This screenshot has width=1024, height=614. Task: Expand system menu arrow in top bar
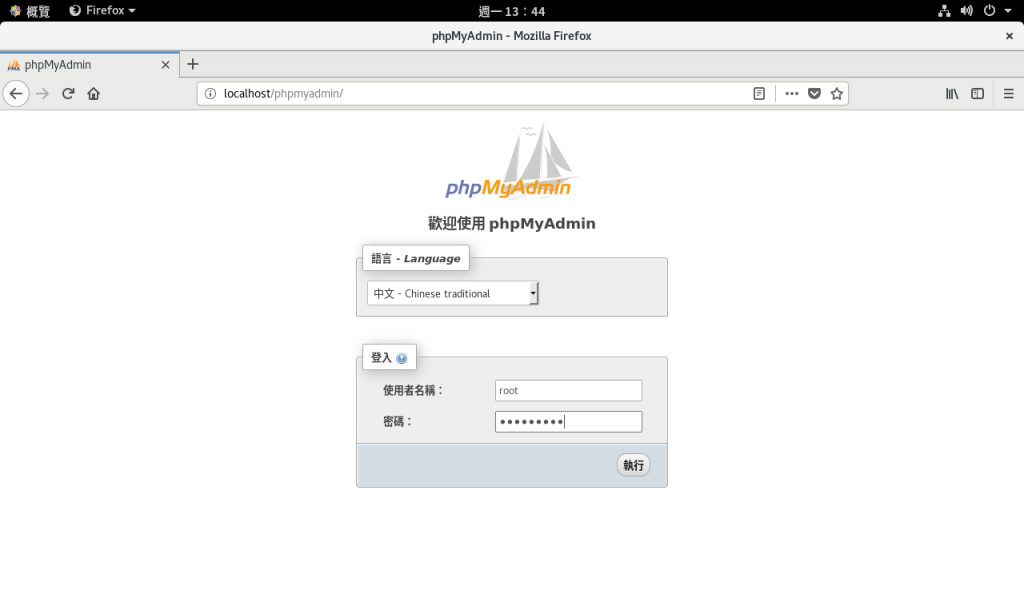click(x=1008, y=10)
